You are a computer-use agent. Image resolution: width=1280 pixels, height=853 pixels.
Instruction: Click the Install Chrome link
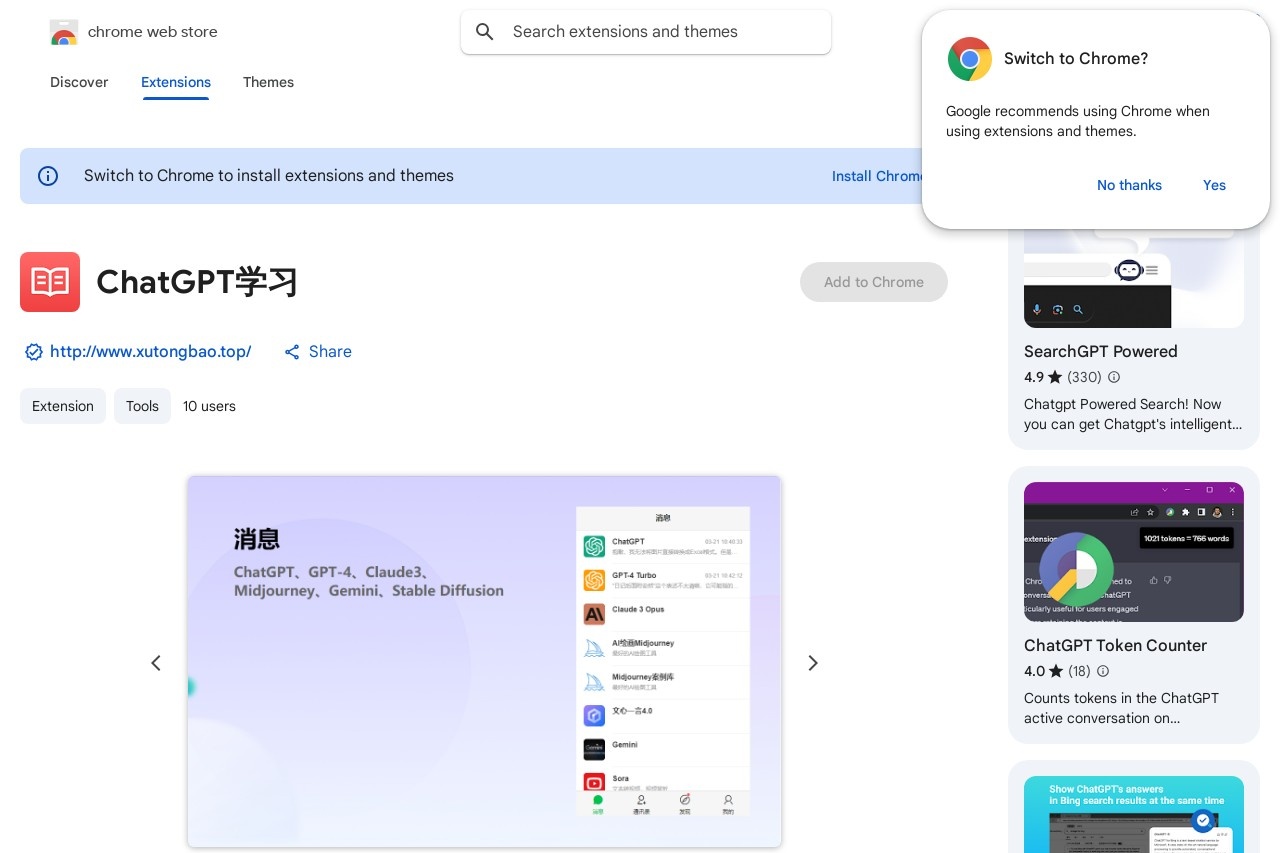pos(877,176)
